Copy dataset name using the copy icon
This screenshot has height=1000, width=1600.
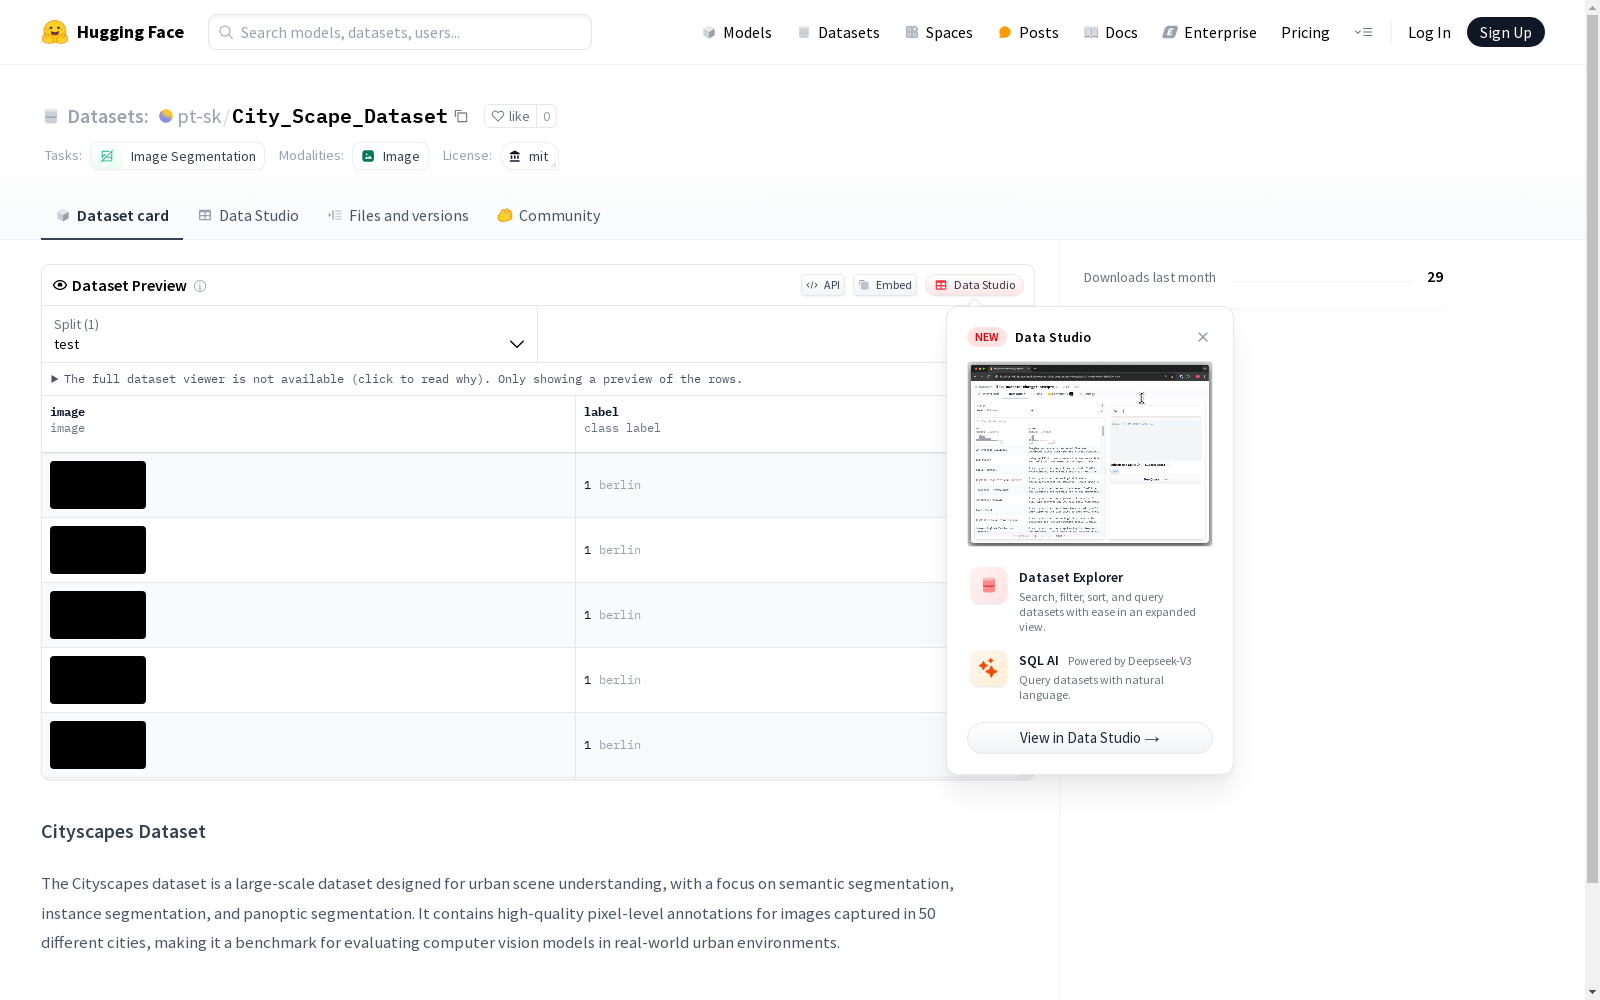coord(461,116)
